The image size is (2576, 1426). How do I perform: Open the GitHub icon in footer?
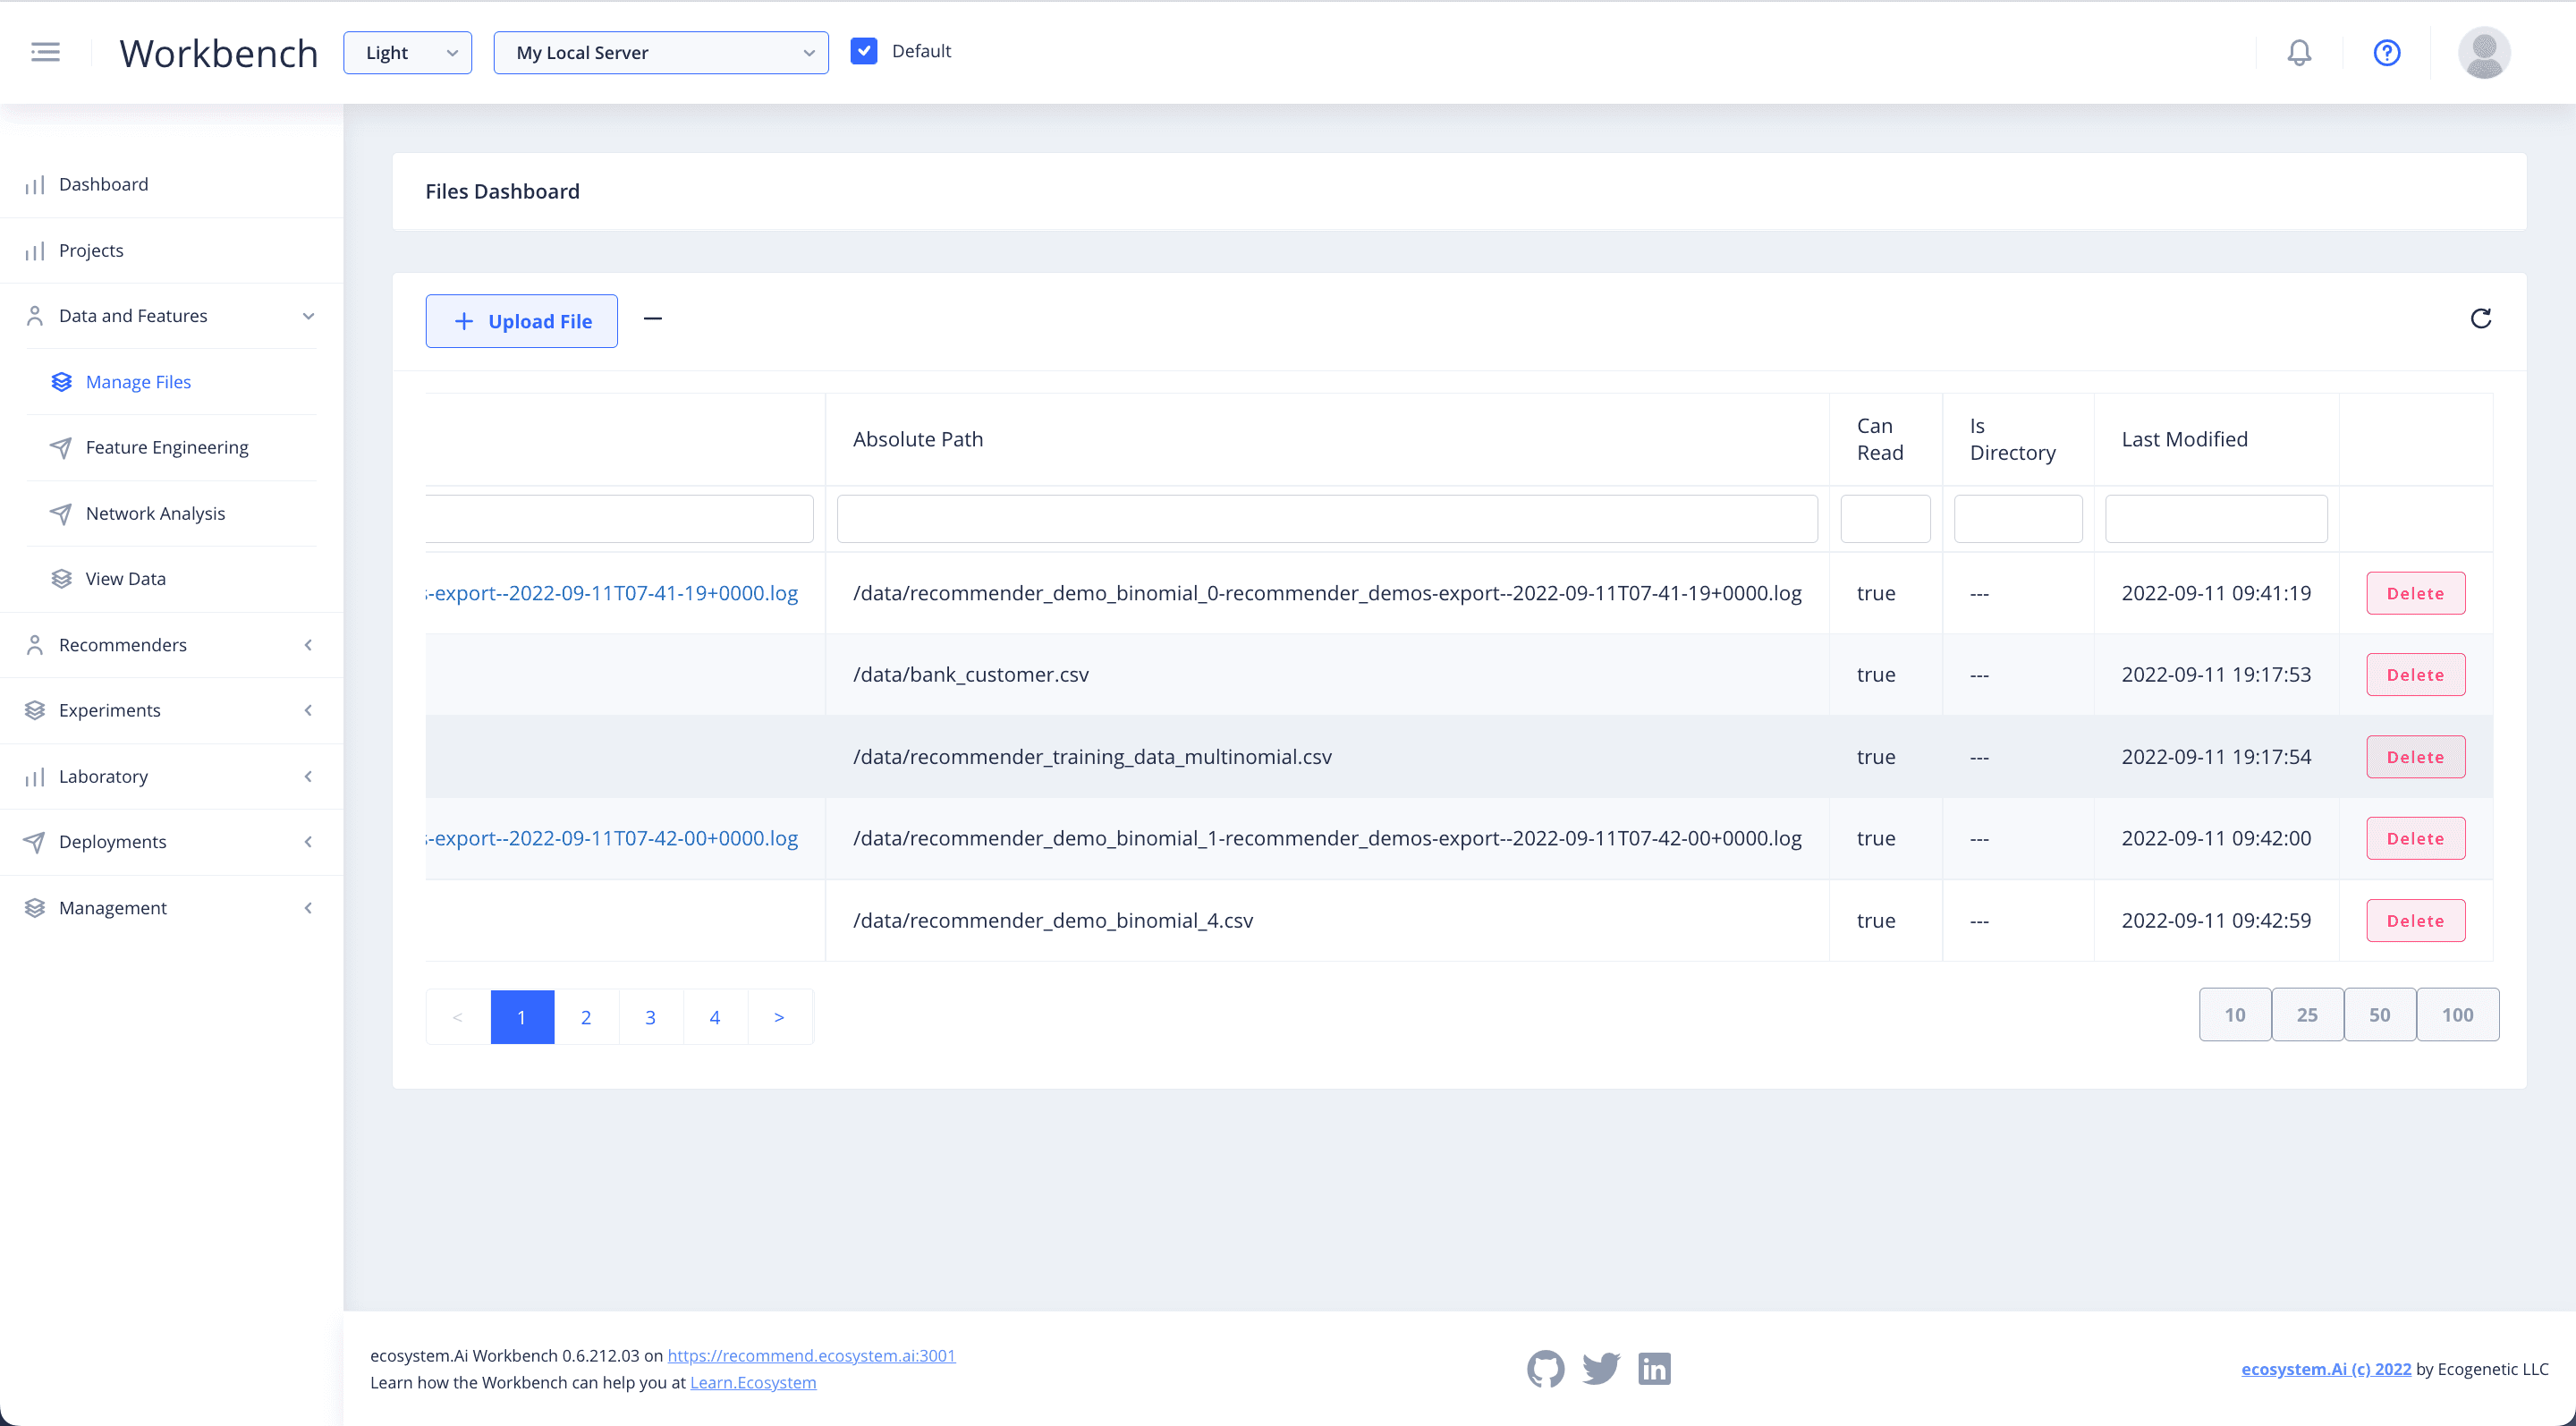(1545, 1369)
